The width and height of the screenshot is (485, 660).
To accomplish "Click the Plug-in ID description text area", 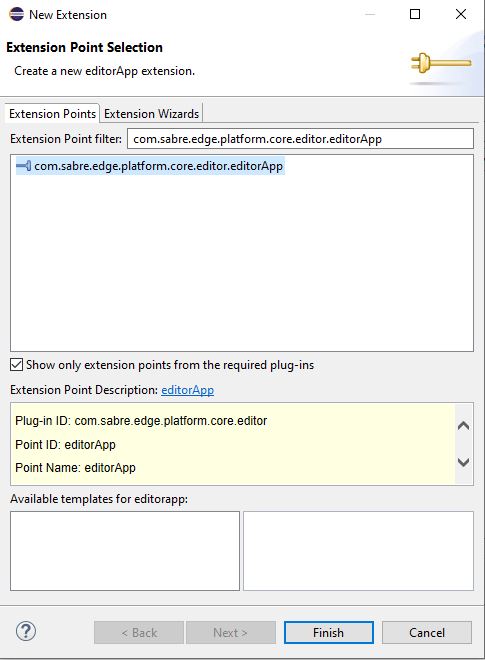I will pyautogui.click(x=233, y=444).
